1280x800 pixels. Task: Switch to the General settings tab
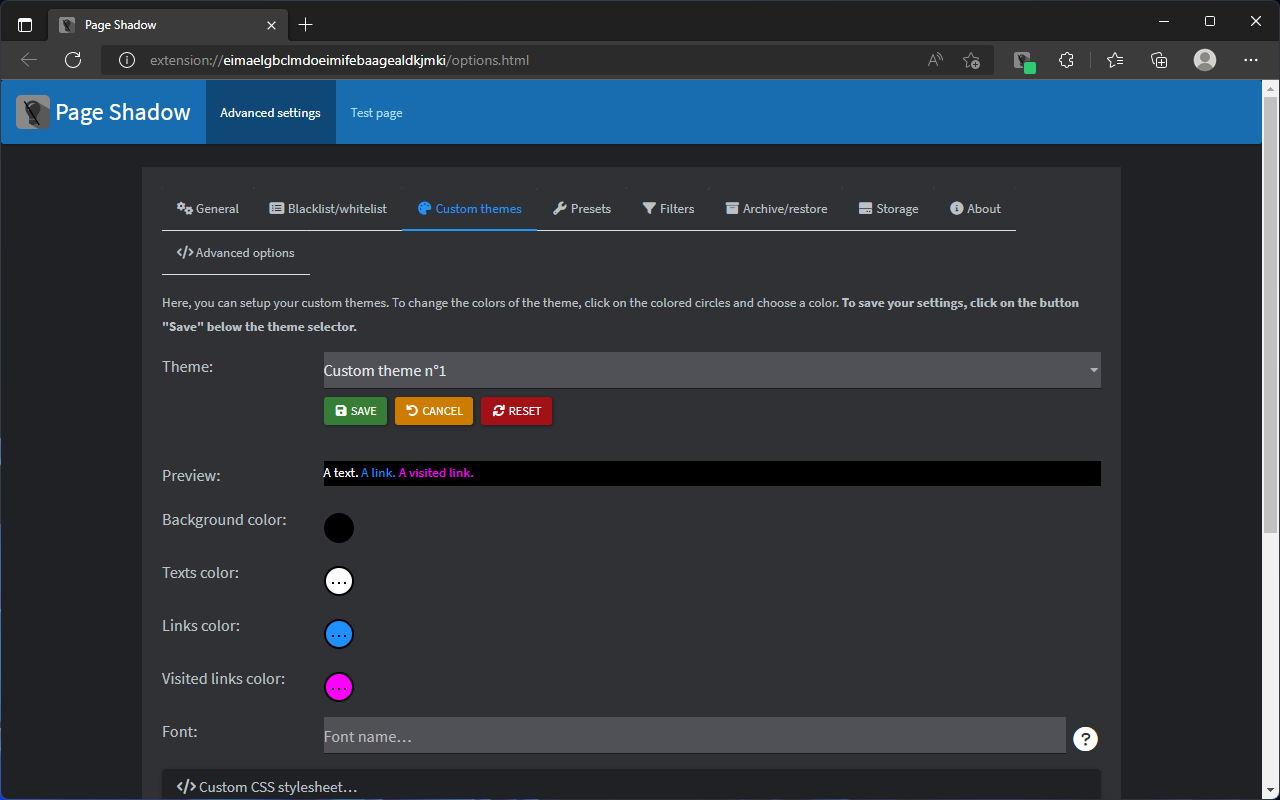(x=208, y=209)
